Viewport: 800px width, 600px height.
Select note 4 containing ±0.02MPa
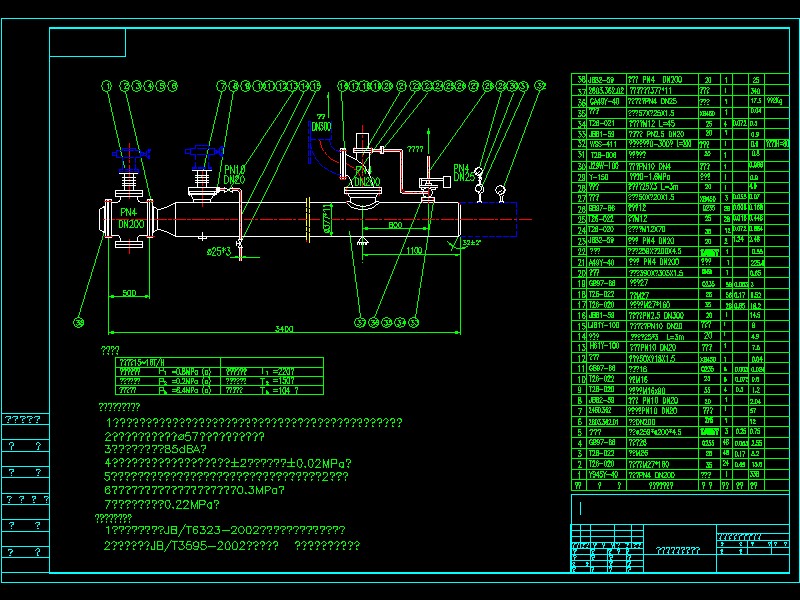[228, 463]
